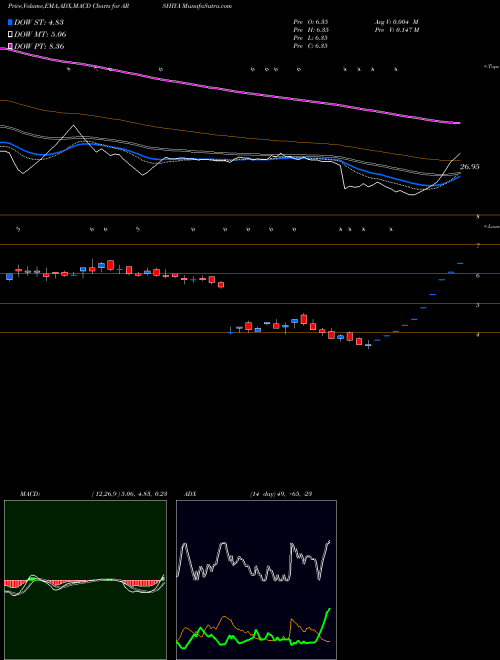This screenshot has width=500, height=660.
Task: Click the 26.95 value label on EMA chart
Action: [x=469, y=167]
